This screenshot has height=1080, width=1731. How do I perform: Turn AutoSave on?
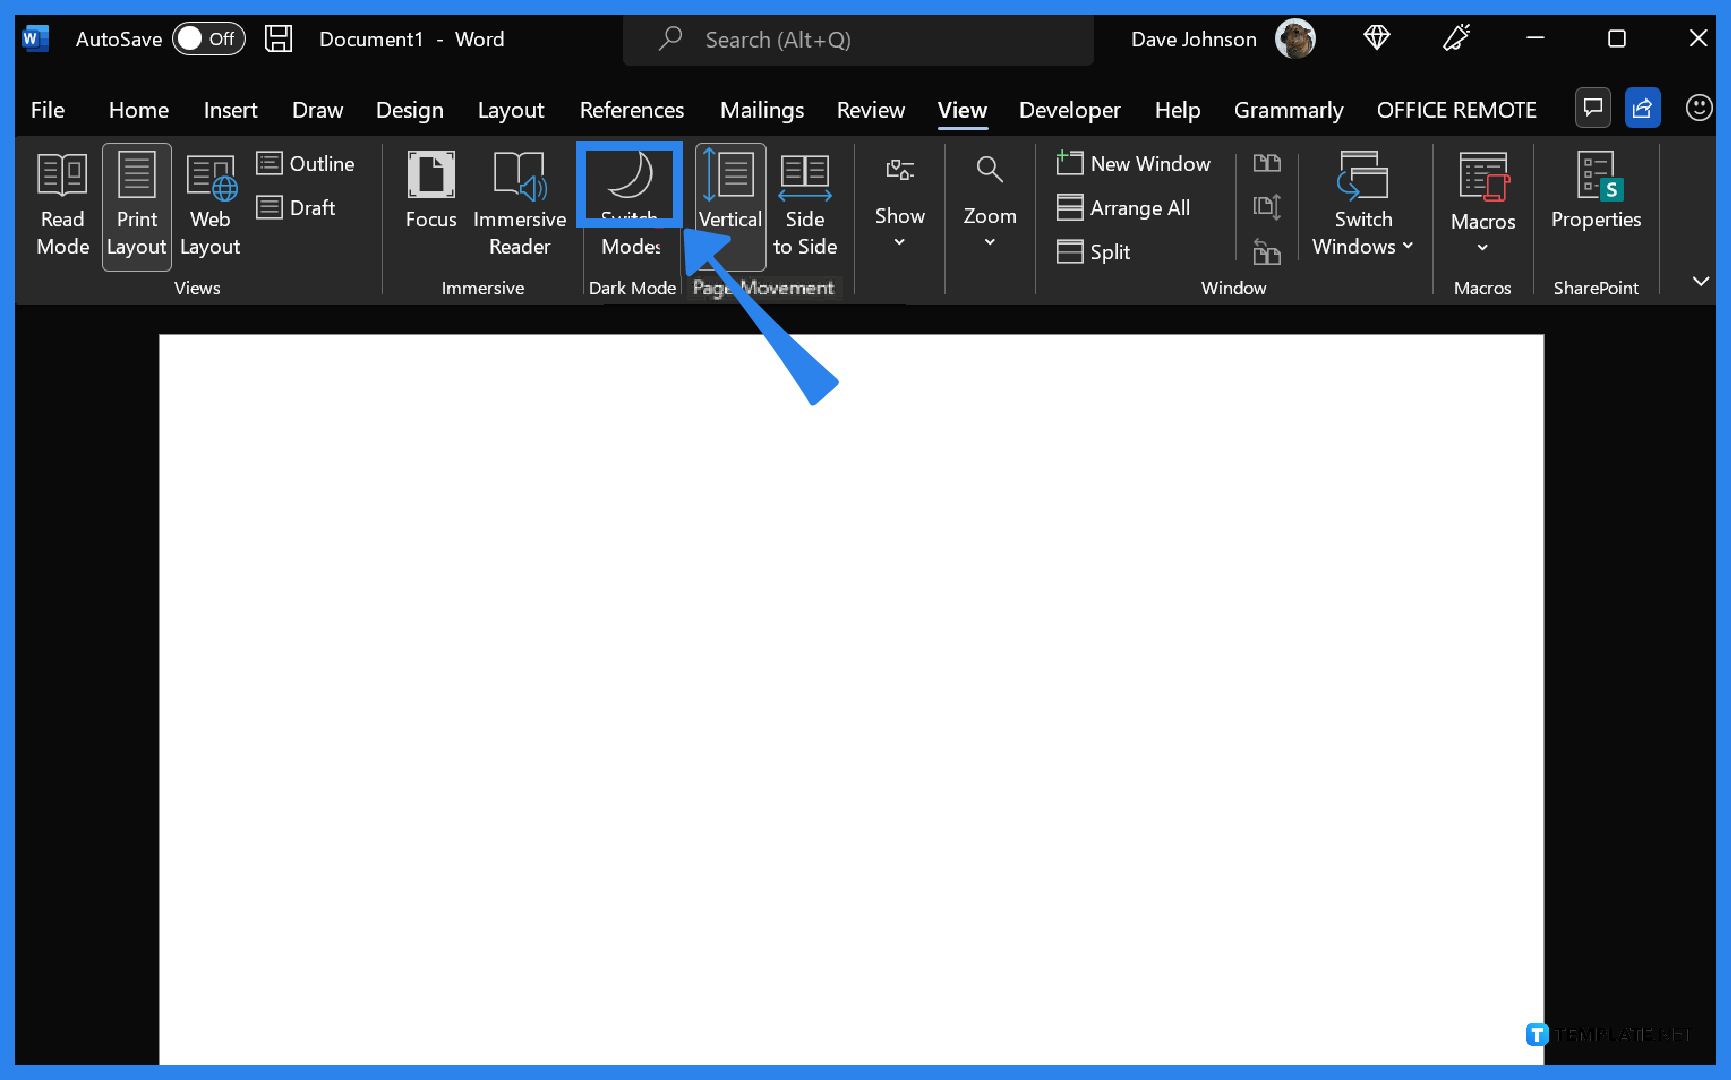pyautogui.click(x=208, y=38)
